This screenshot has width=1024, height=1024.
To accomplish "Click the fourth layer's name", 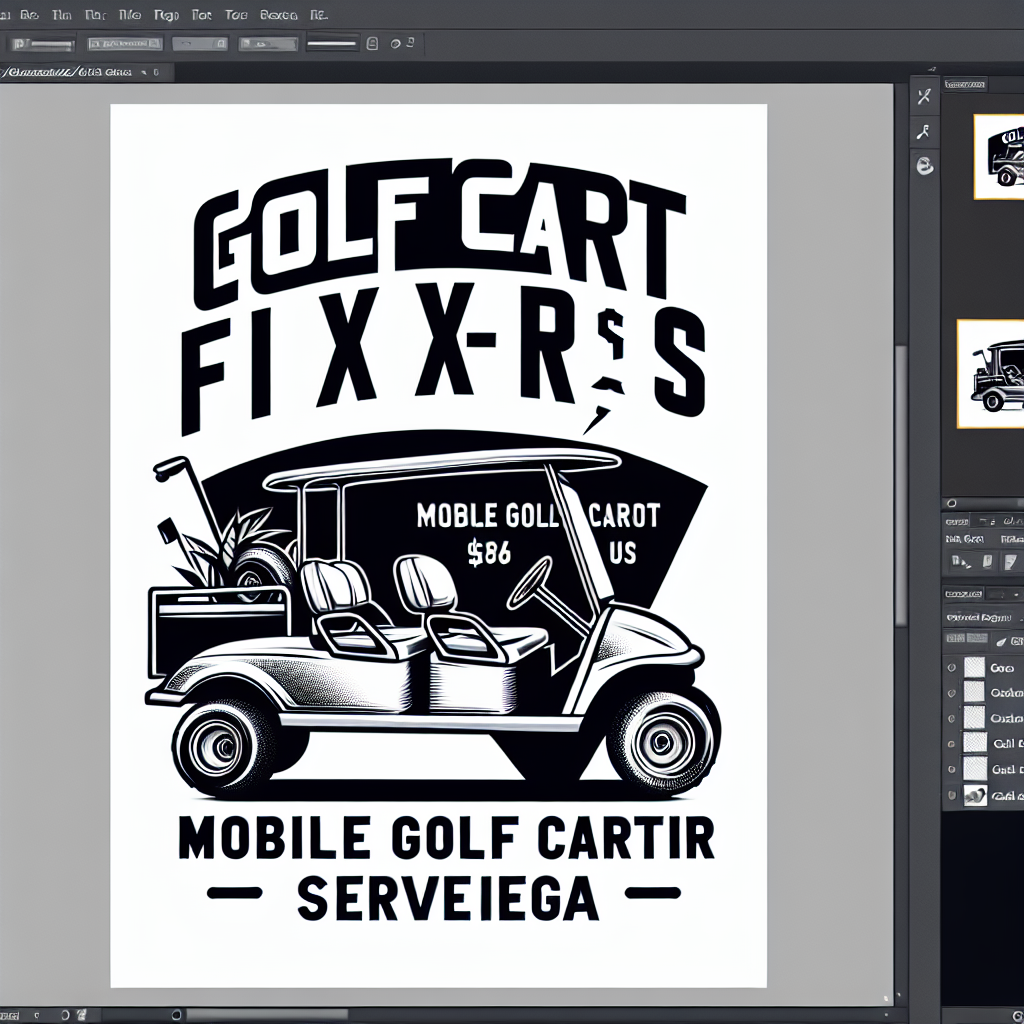I will 1007,744.
